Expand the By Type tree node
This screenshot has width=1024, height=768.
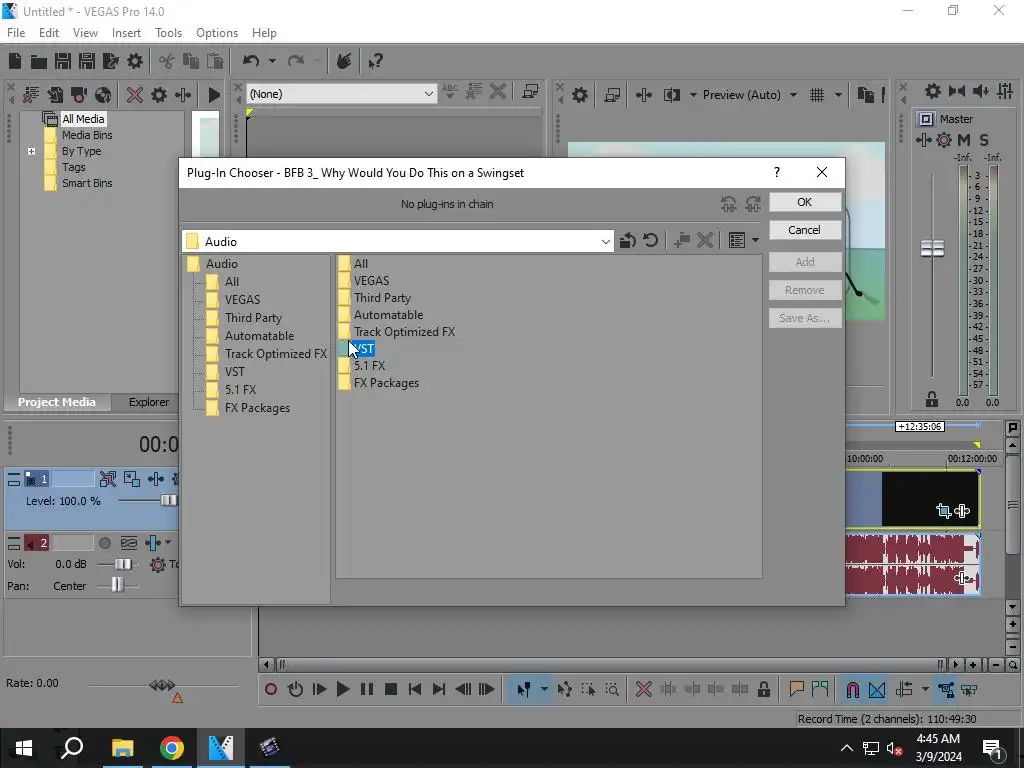[31, 152]
